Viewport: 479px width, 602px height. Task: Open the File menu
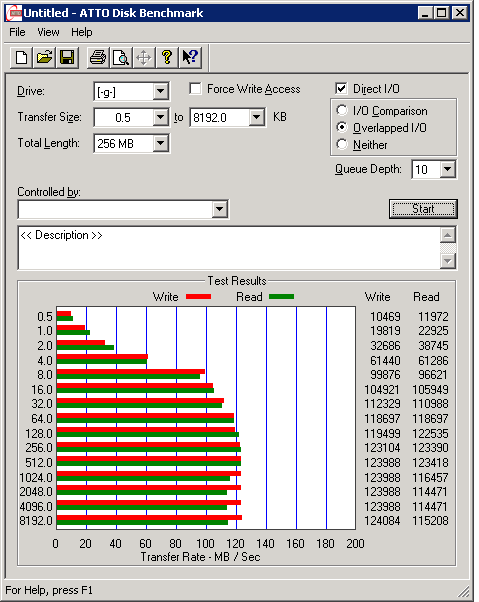coord(17,32)
